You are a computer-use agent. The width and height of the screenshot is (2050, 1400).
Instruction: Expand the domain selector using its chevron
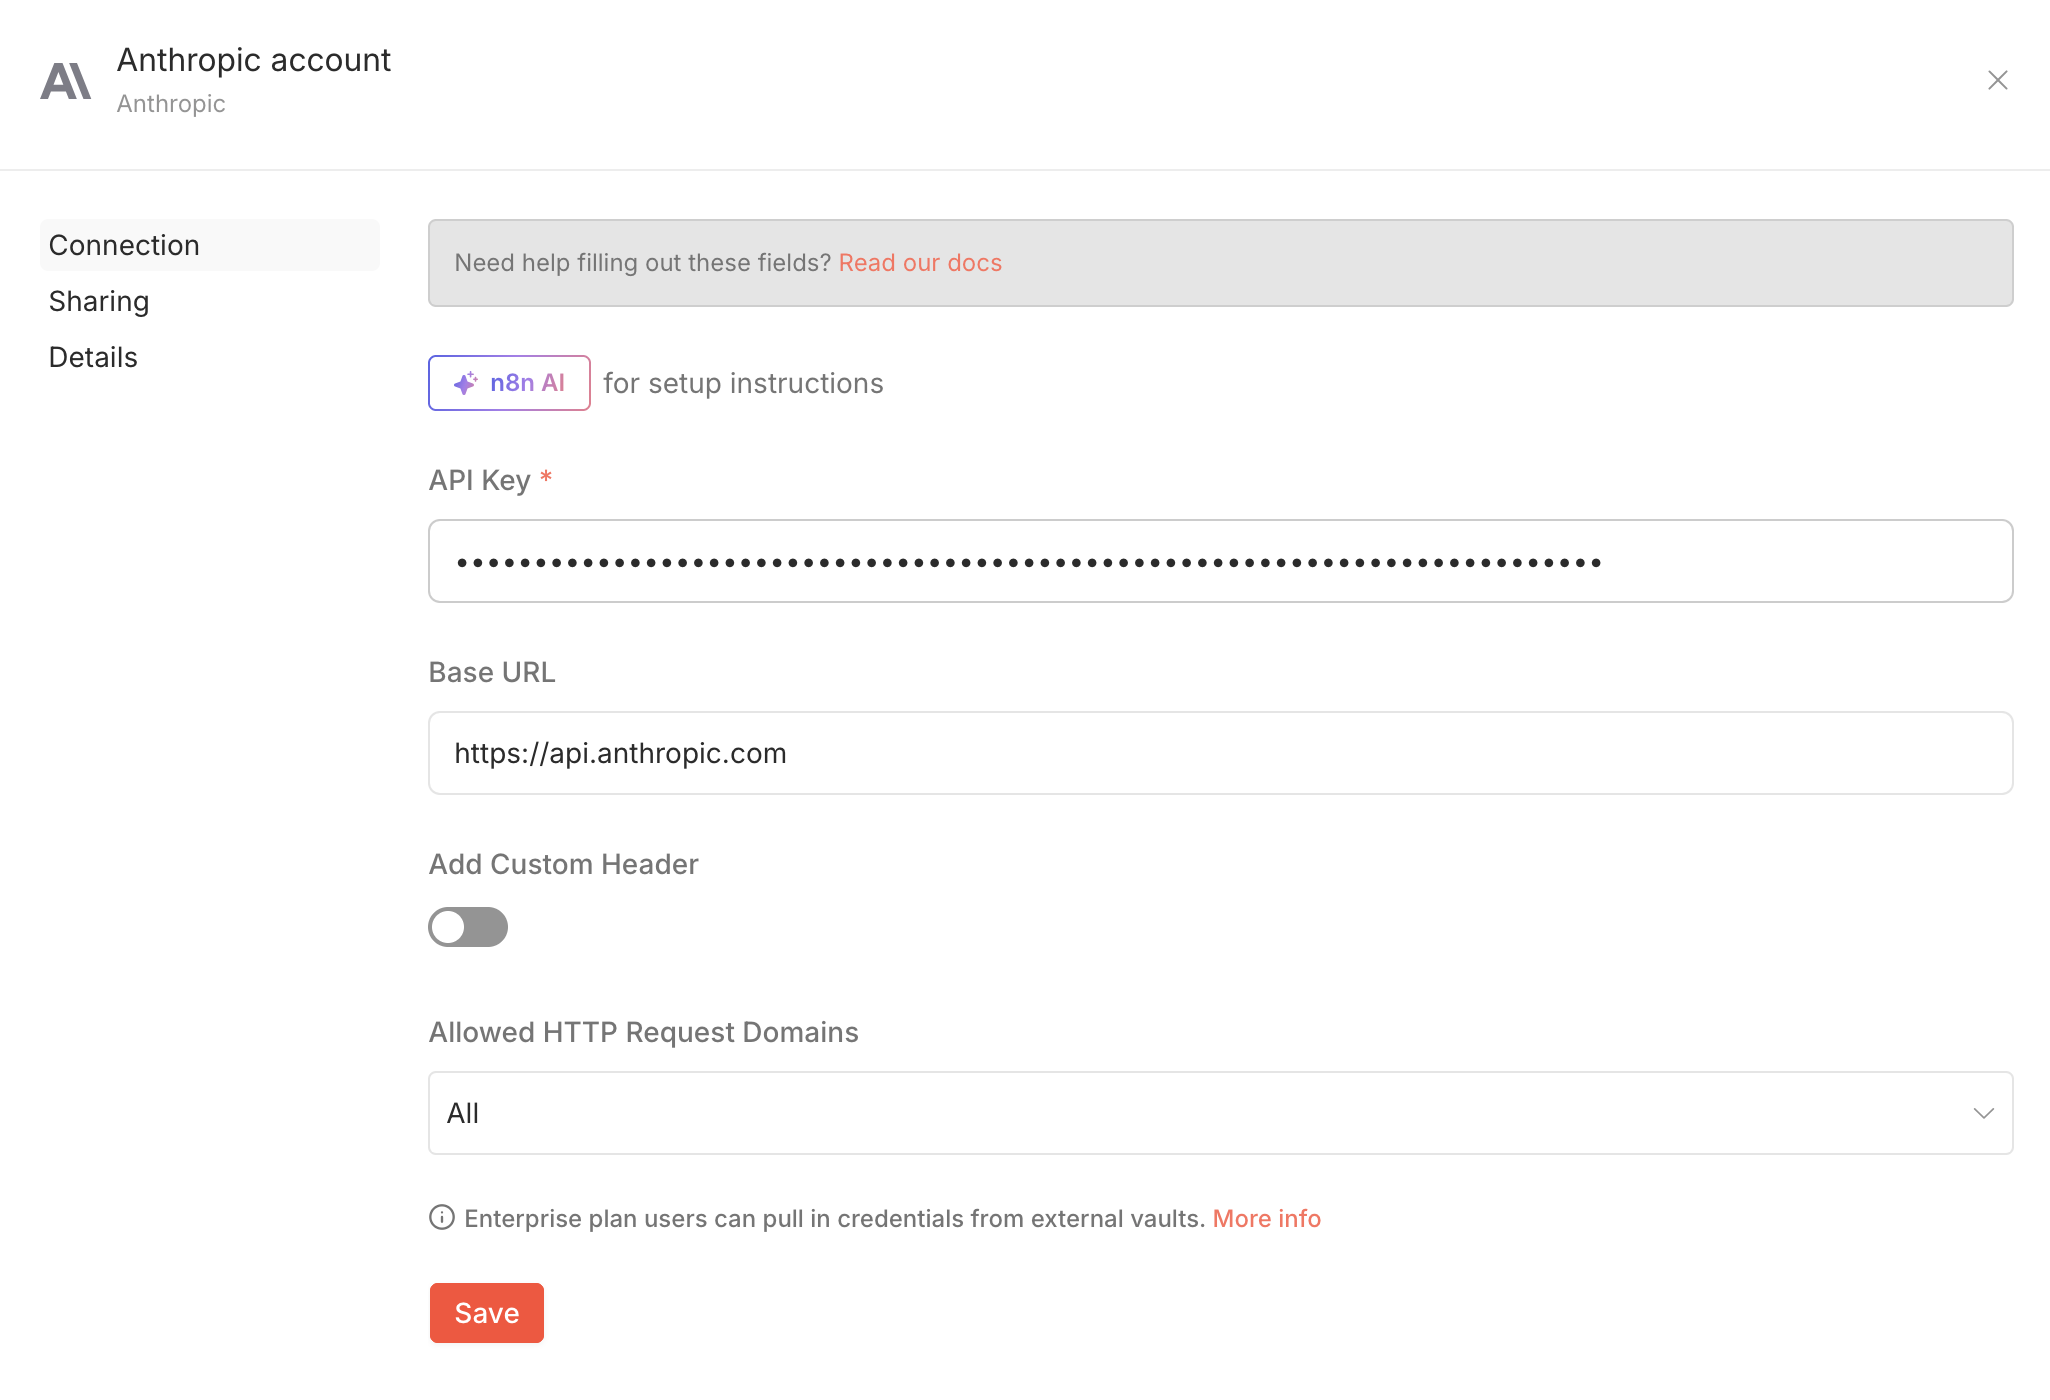tap(1985, 1113)
